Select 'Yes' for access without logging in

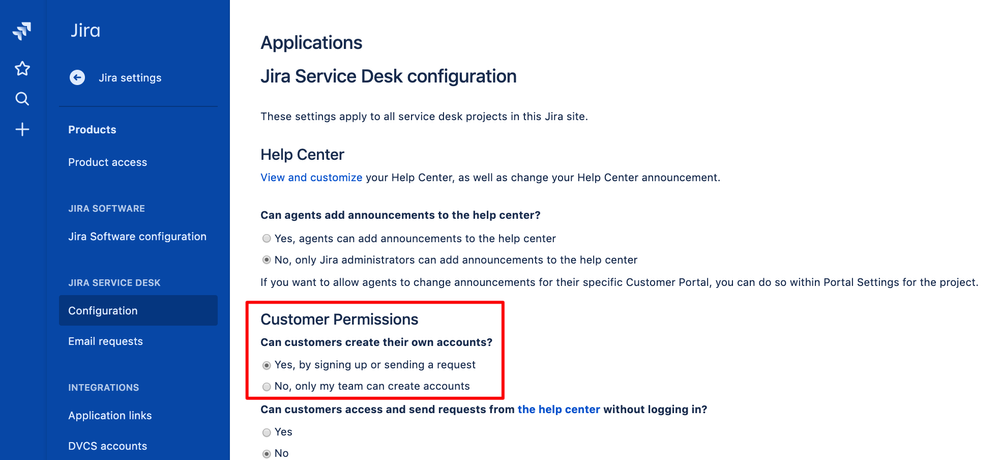click(x=266, y=432)
